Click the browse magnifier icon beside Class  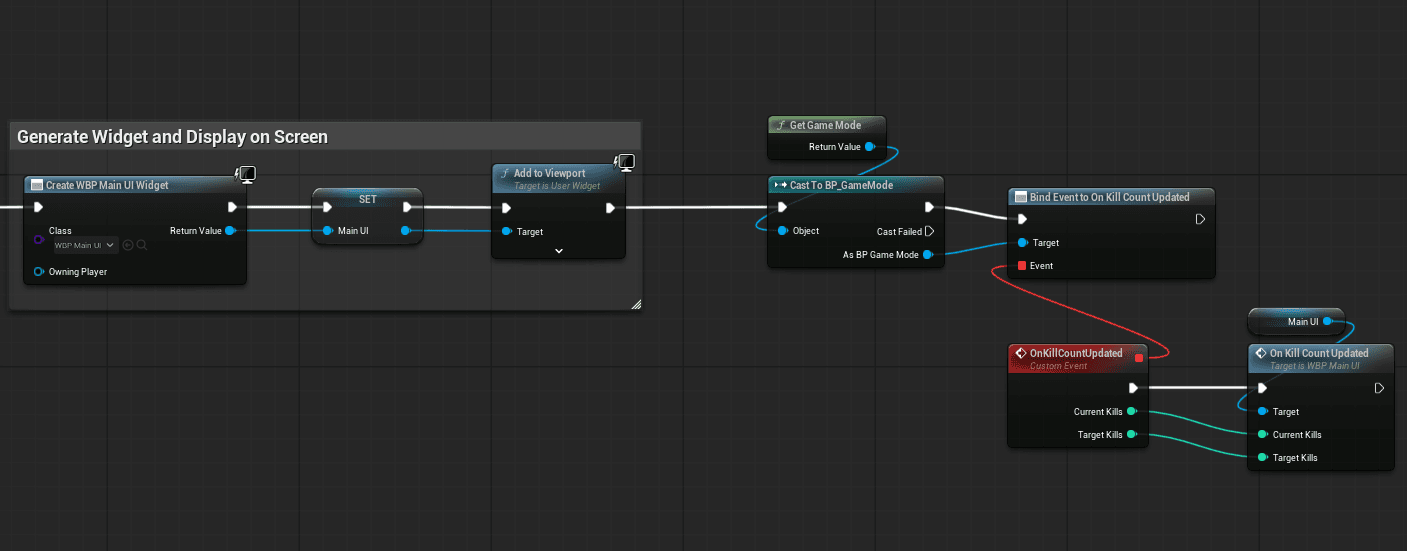pos(142,245)
